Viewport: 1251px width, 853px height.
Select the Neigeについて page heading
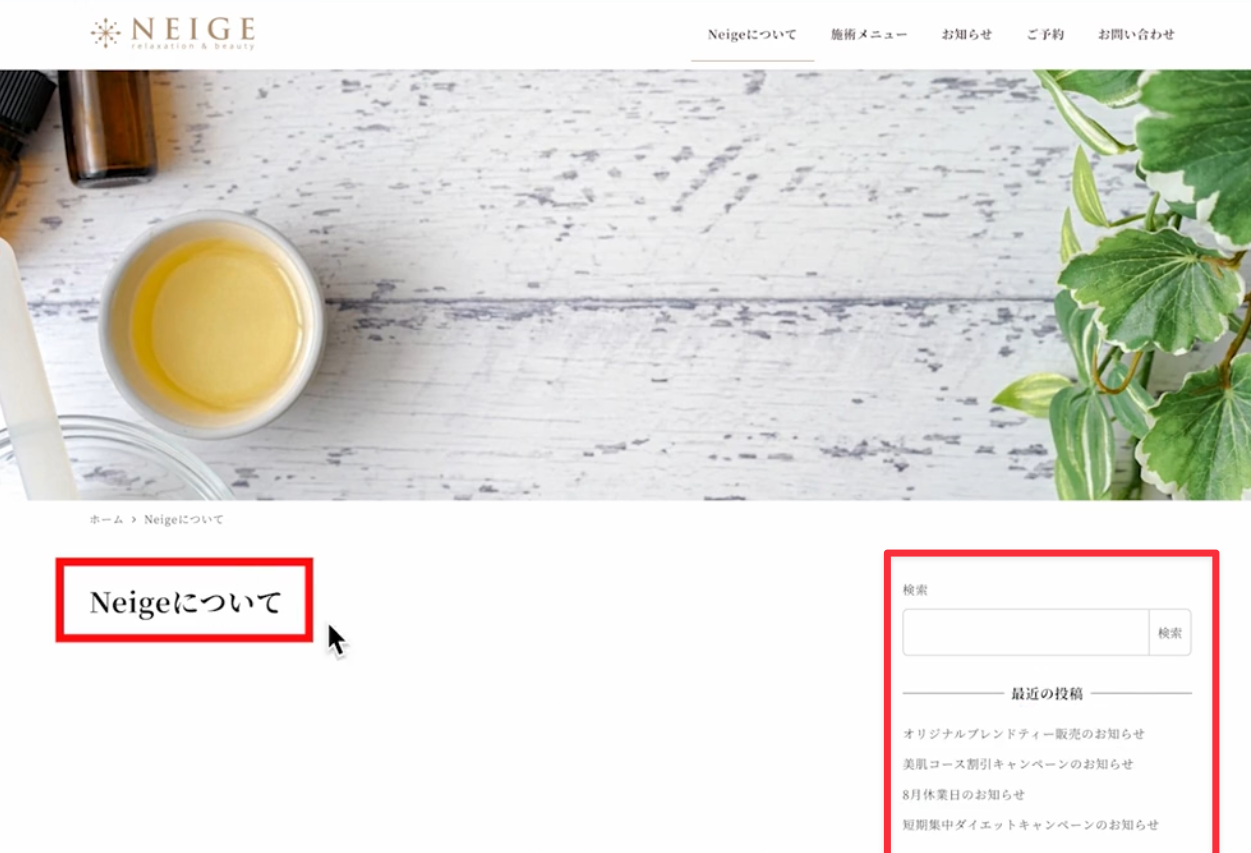(x=186, y=602)
